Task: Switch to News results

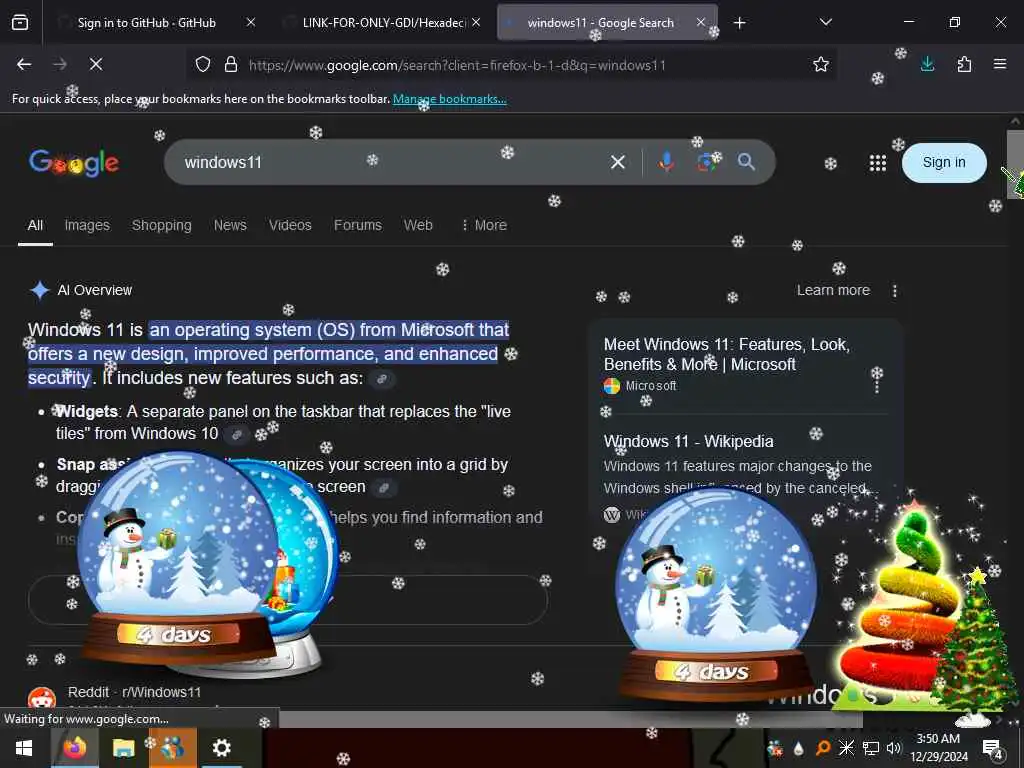Action: (x=230, y=225)
